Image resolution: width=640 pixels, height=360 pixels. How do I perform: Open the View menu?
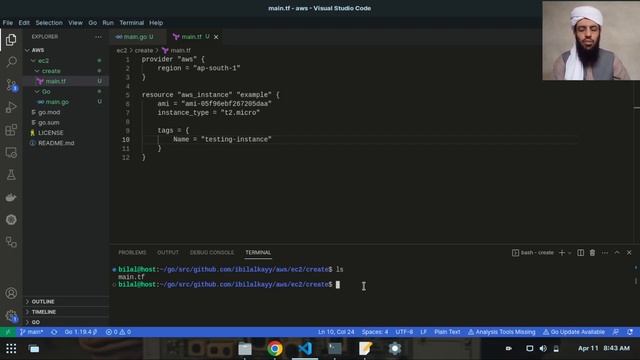point(75,23)
